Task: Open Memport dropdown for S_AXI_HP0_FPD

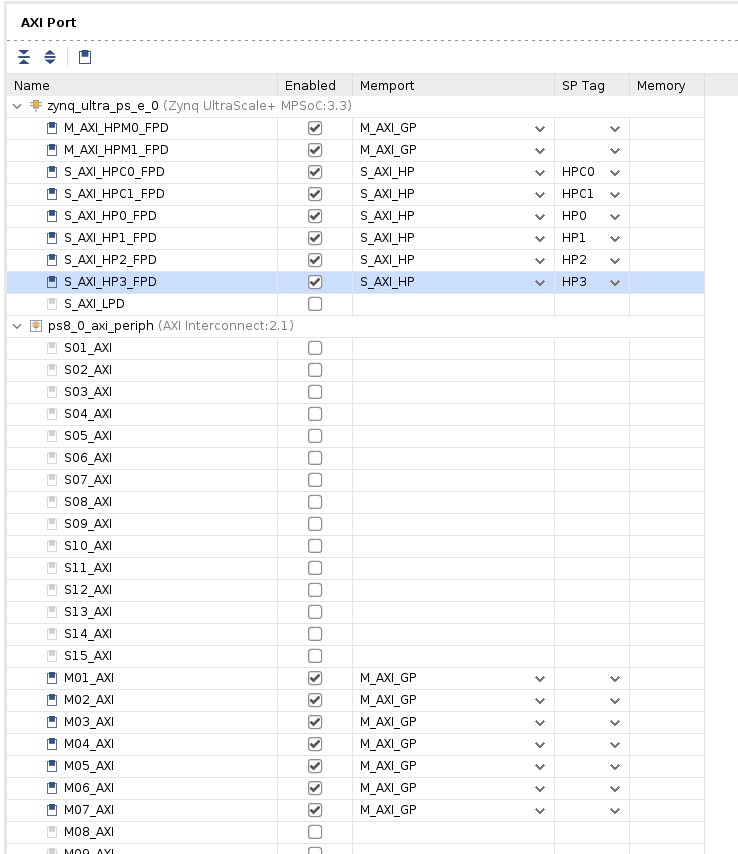Action: 540,217
